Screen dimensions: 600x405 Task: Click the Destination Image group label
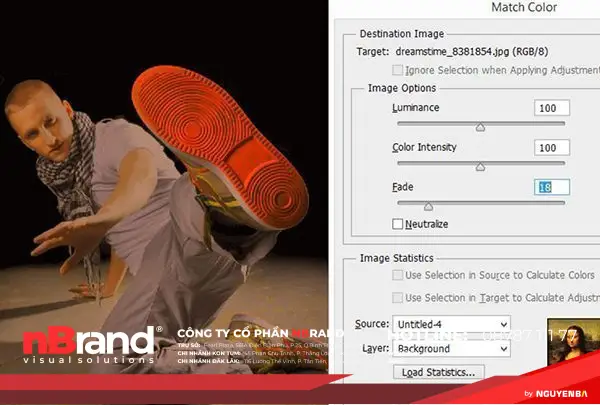point(402,34)
